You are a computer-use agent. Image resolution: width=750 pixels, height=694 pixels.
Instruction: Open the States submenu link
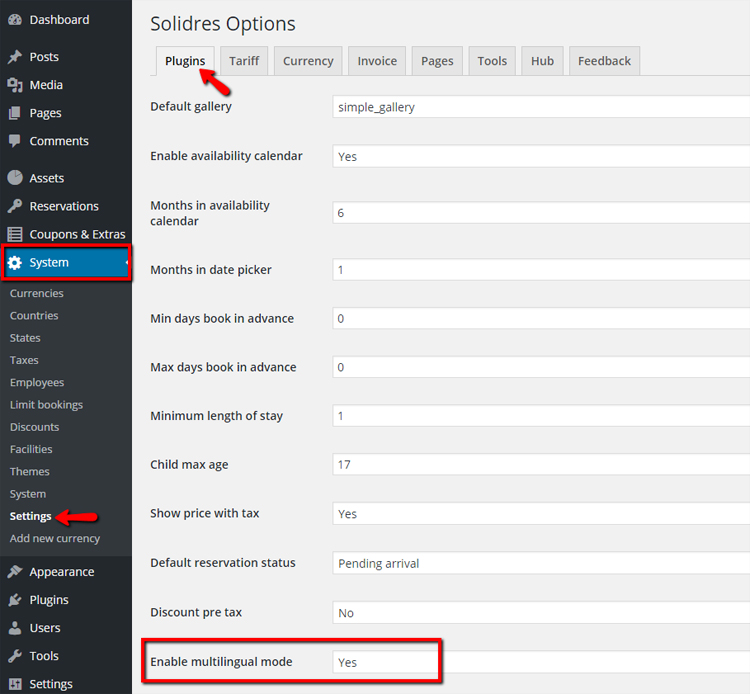click(25, 338)
